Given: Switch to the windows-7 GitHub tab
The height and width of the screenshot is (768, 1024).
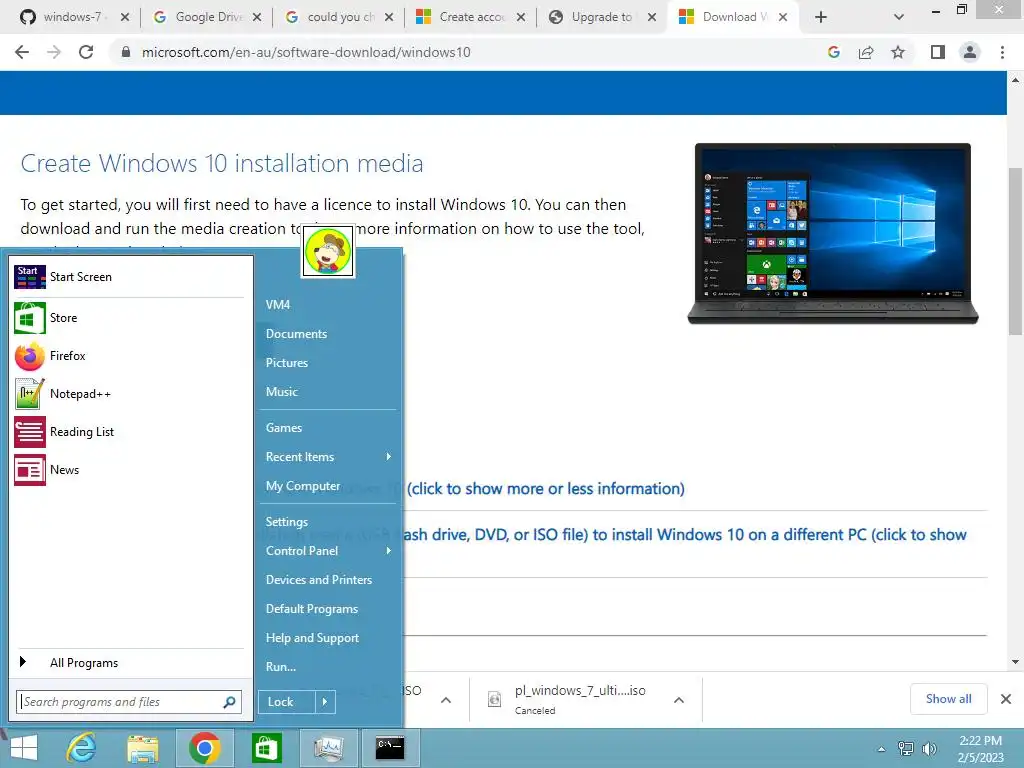Looking at the screenshot, I should coord(73,17).
